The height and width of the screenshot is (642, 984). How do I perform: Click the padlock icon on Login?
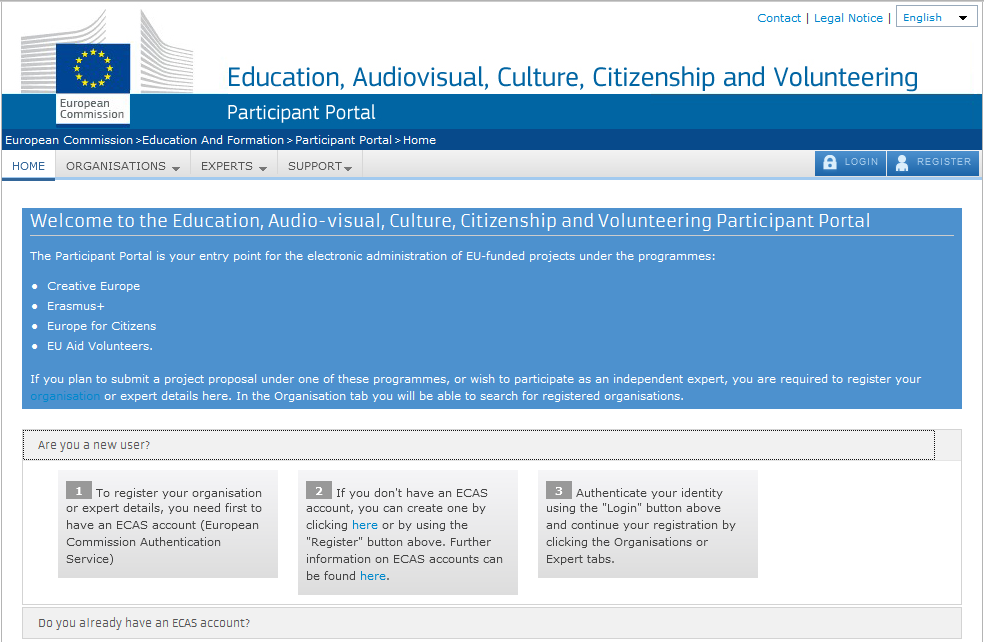click(x=830, y=163)
